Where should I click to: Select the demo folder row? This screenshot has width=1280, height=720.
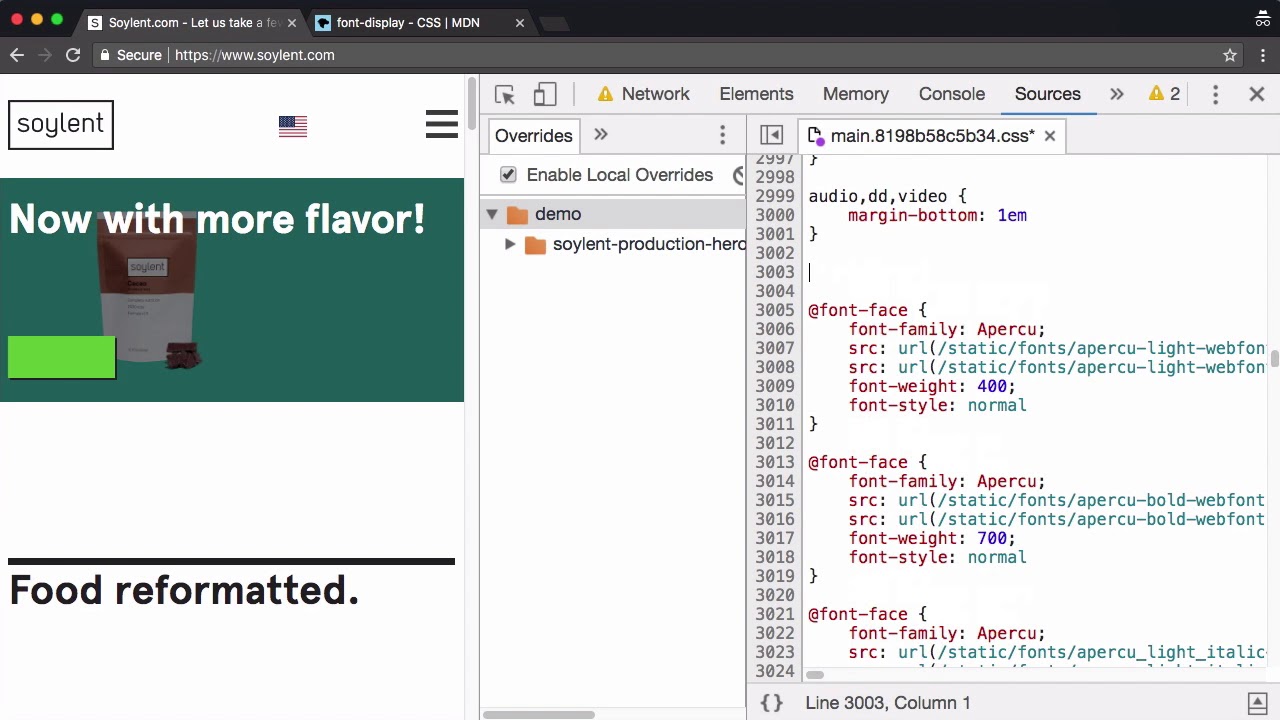click(x=613, y=214)
